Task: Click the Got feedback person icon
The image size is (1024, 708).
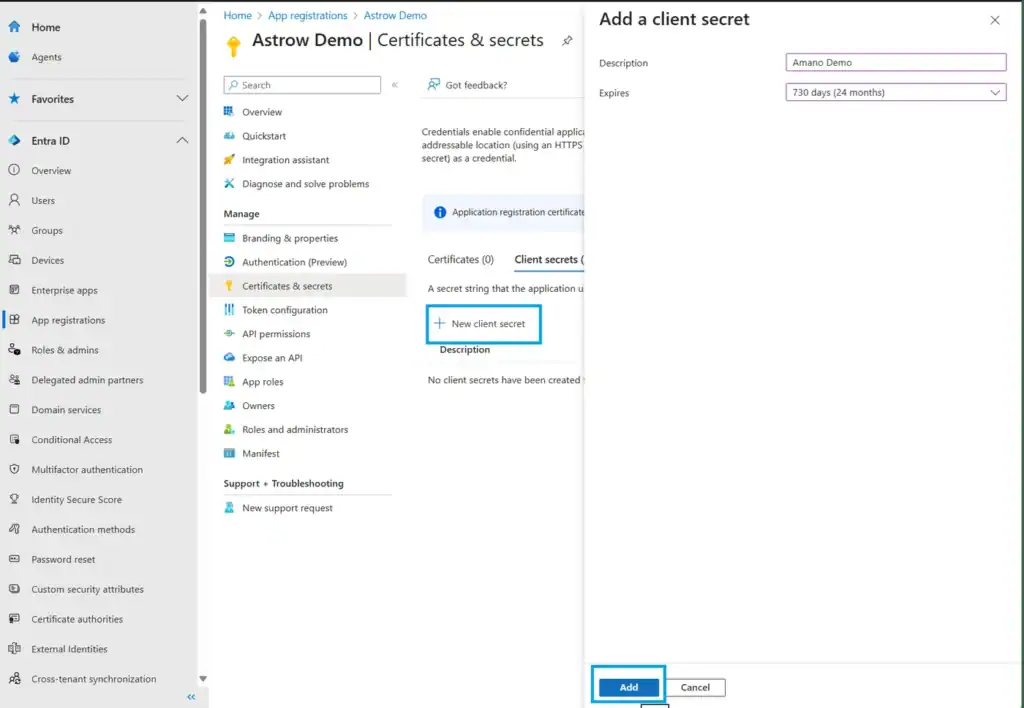Action: 434,84
